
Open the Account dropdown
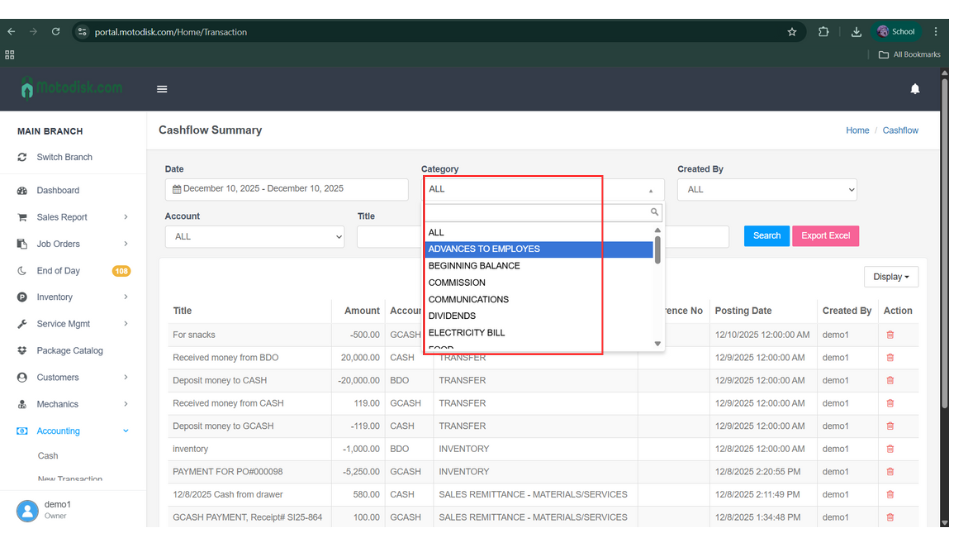click(x=254, y=237)
